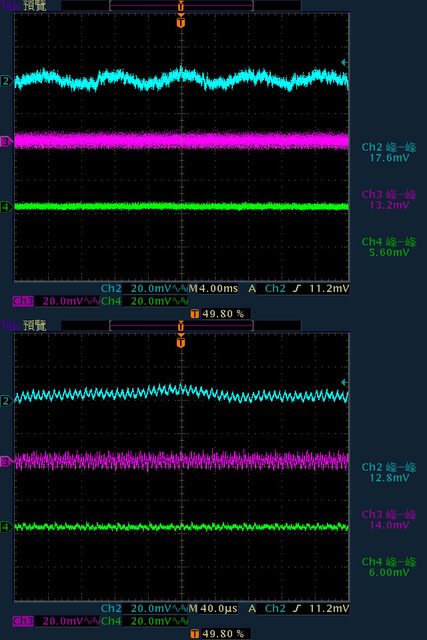Toggle the highlighted Ch3 label below the 4.00ms capture

[22, 301]
